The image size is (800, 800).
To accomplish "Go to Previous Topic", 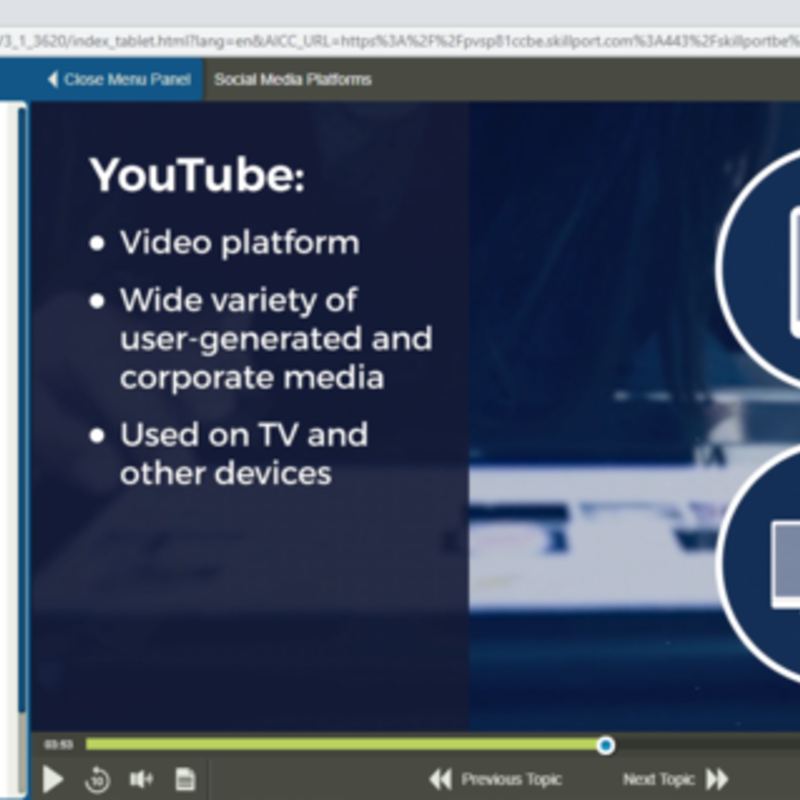I will click(x=495, y=779).
